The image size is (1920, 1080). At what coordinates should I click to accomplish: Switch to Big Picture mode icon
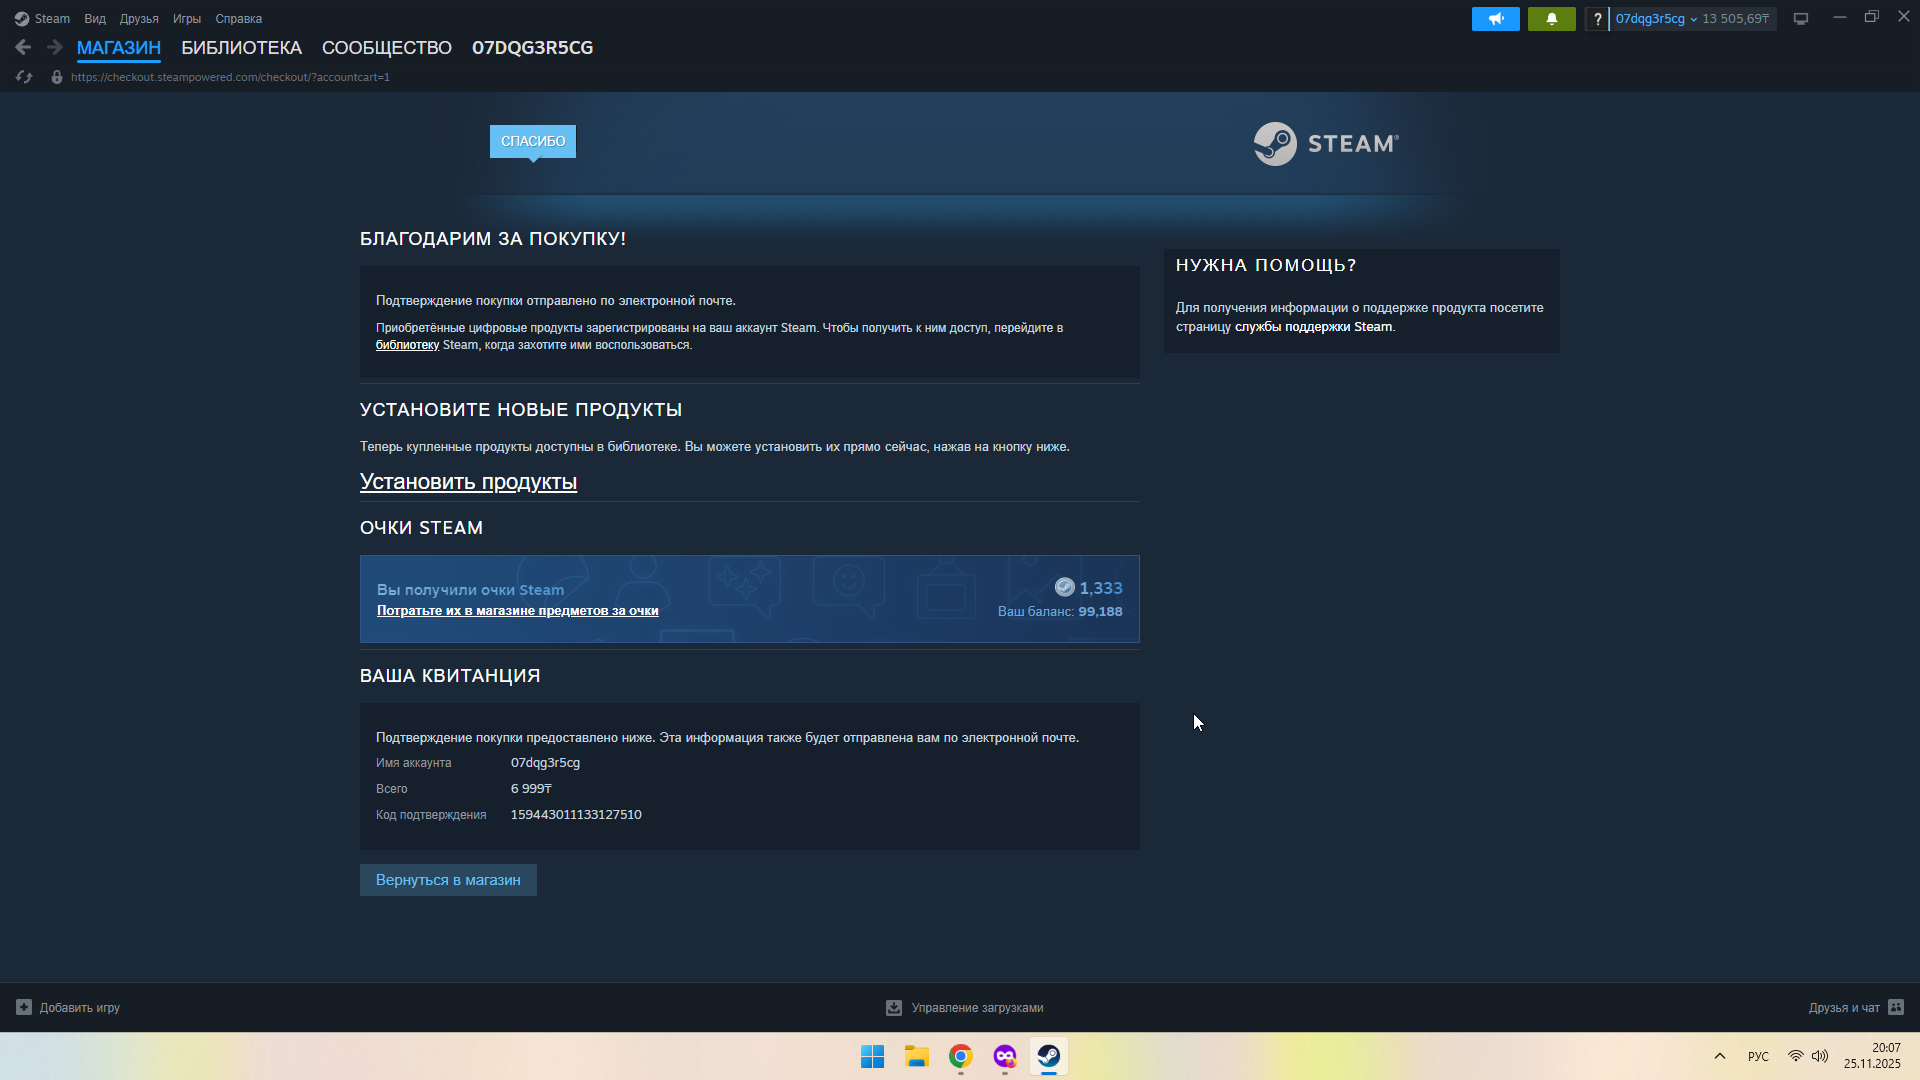[1801, 19]
